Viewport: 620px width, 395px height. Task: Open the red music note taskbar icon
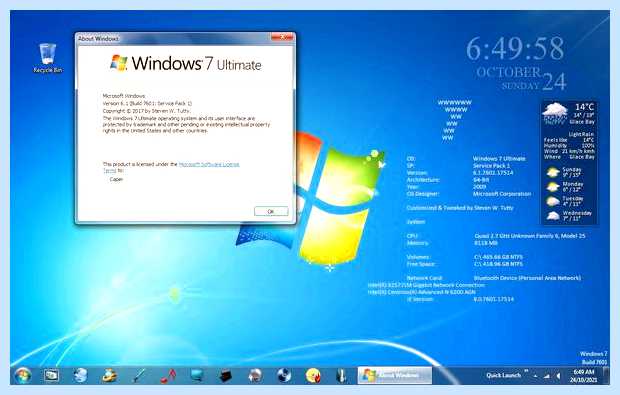[x=168, y=375]
